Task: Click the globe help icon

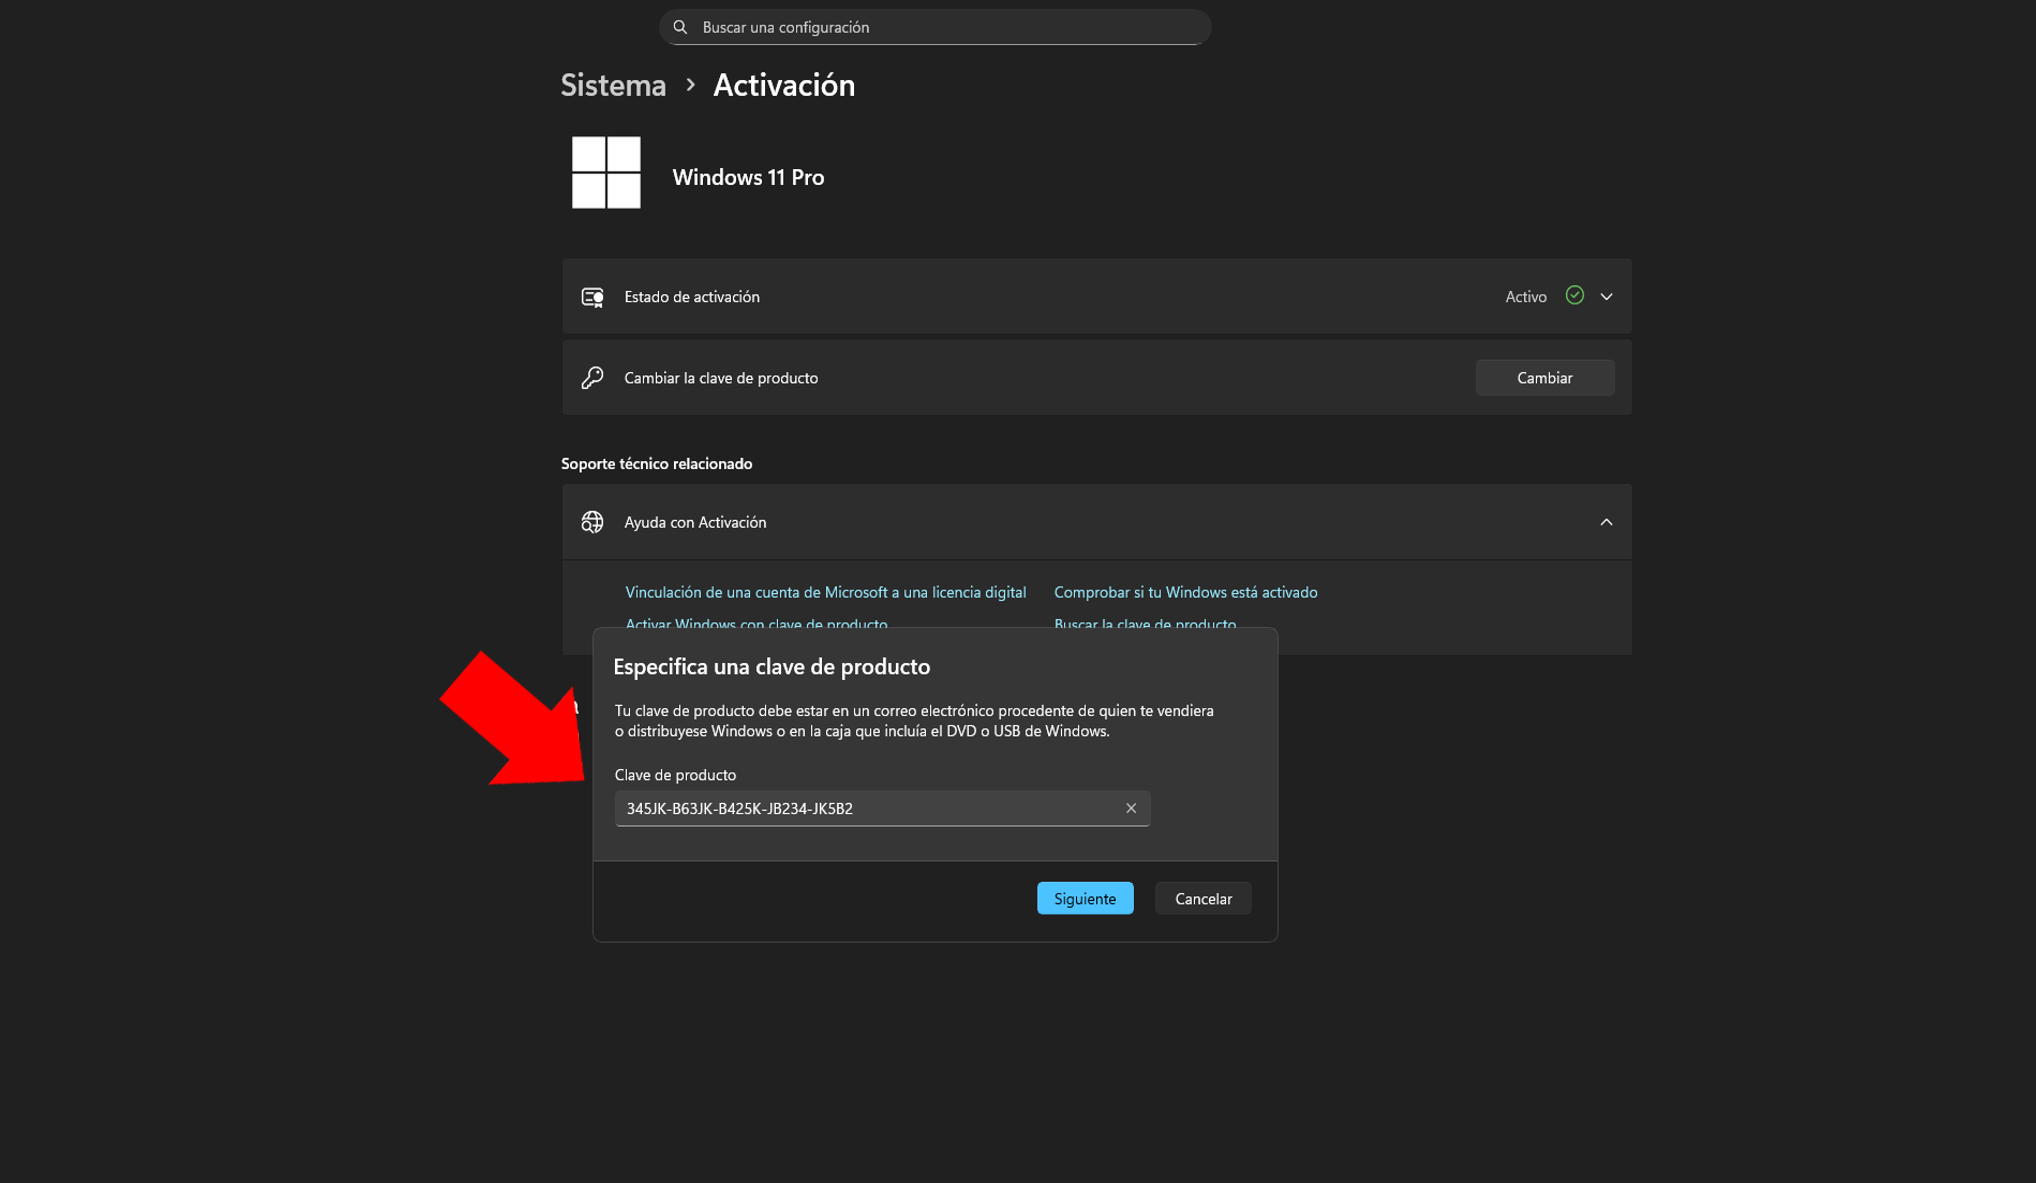Action: [x=592, y=522]
